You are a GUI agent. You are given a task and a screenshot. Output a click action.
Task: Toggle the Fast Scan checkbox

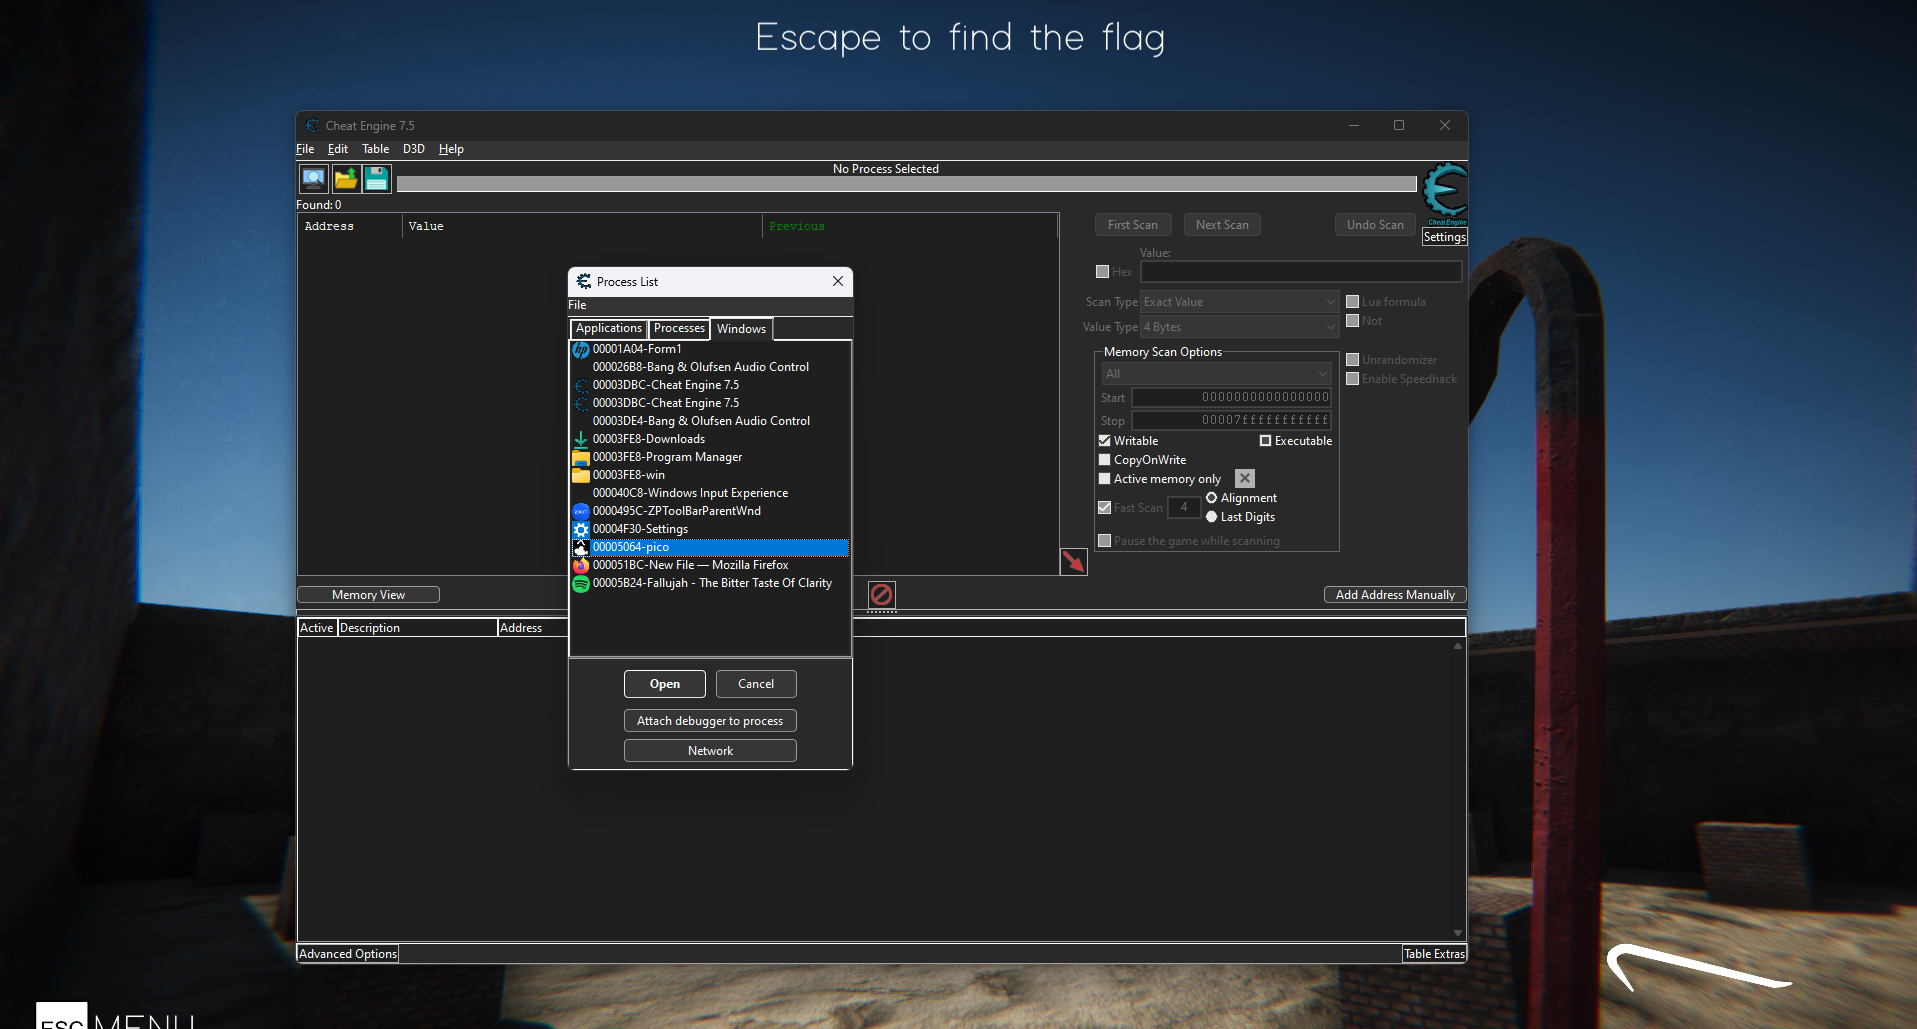pyautogui.click(x=1105, y=508)
